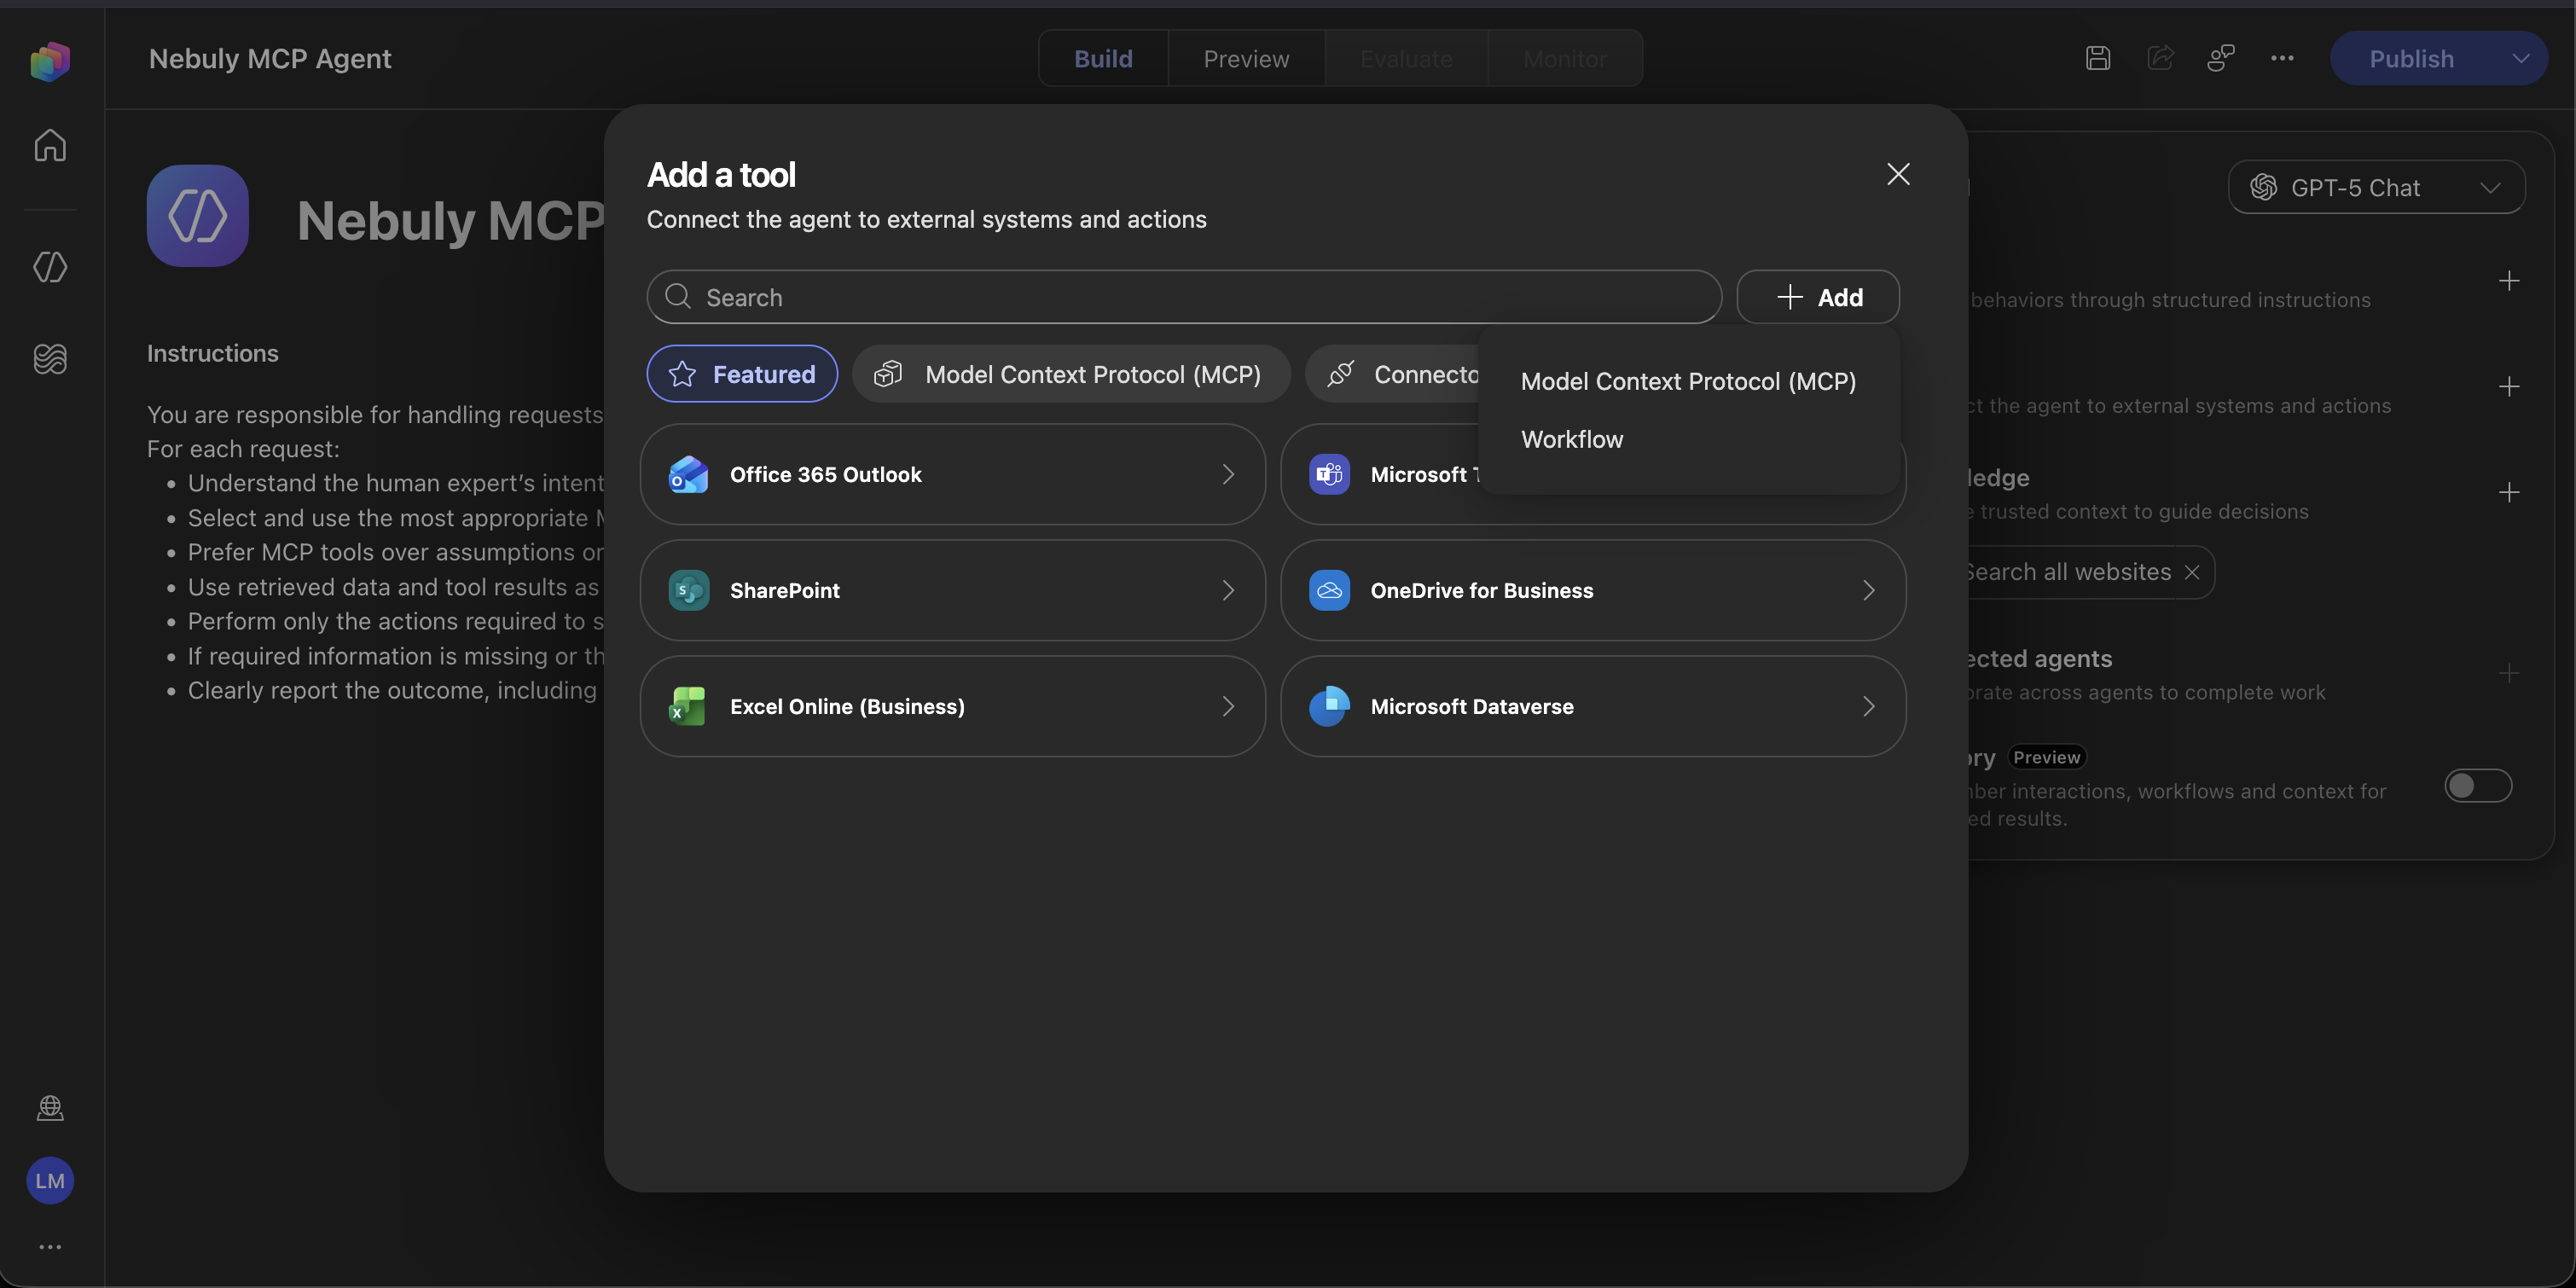Open the agent settings icon in header
Screen dimensions: 2576x1288
(x=2221, y=58)
